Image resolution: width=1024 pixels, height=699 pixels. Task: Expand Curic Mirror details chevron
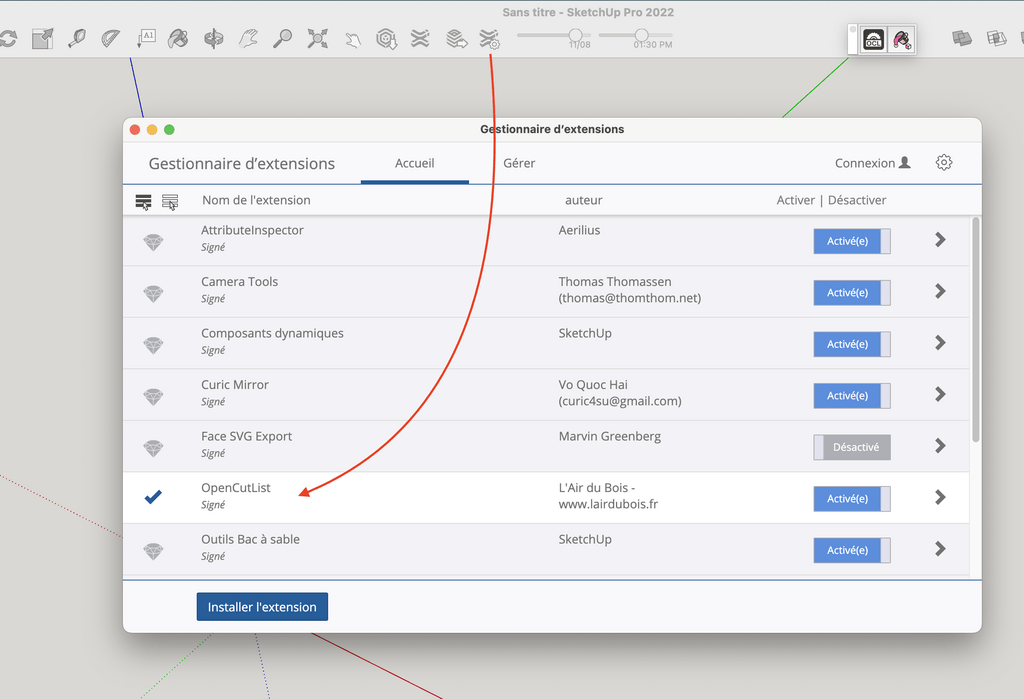pos(940,395)
